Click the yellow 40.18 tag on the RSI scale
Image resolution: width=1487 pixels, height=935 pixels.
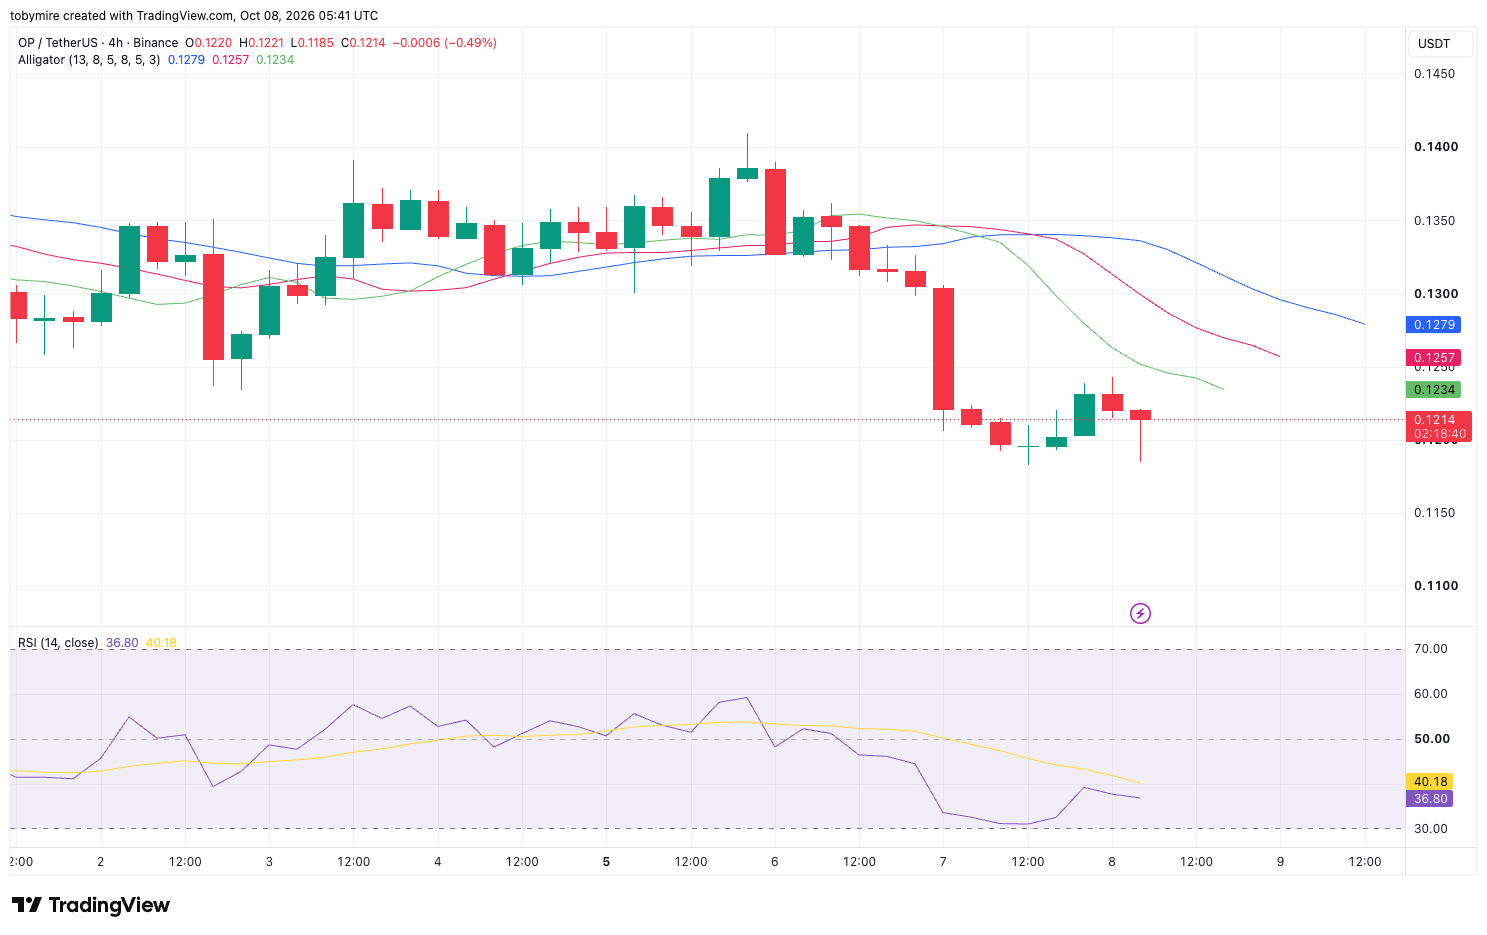1430,782
